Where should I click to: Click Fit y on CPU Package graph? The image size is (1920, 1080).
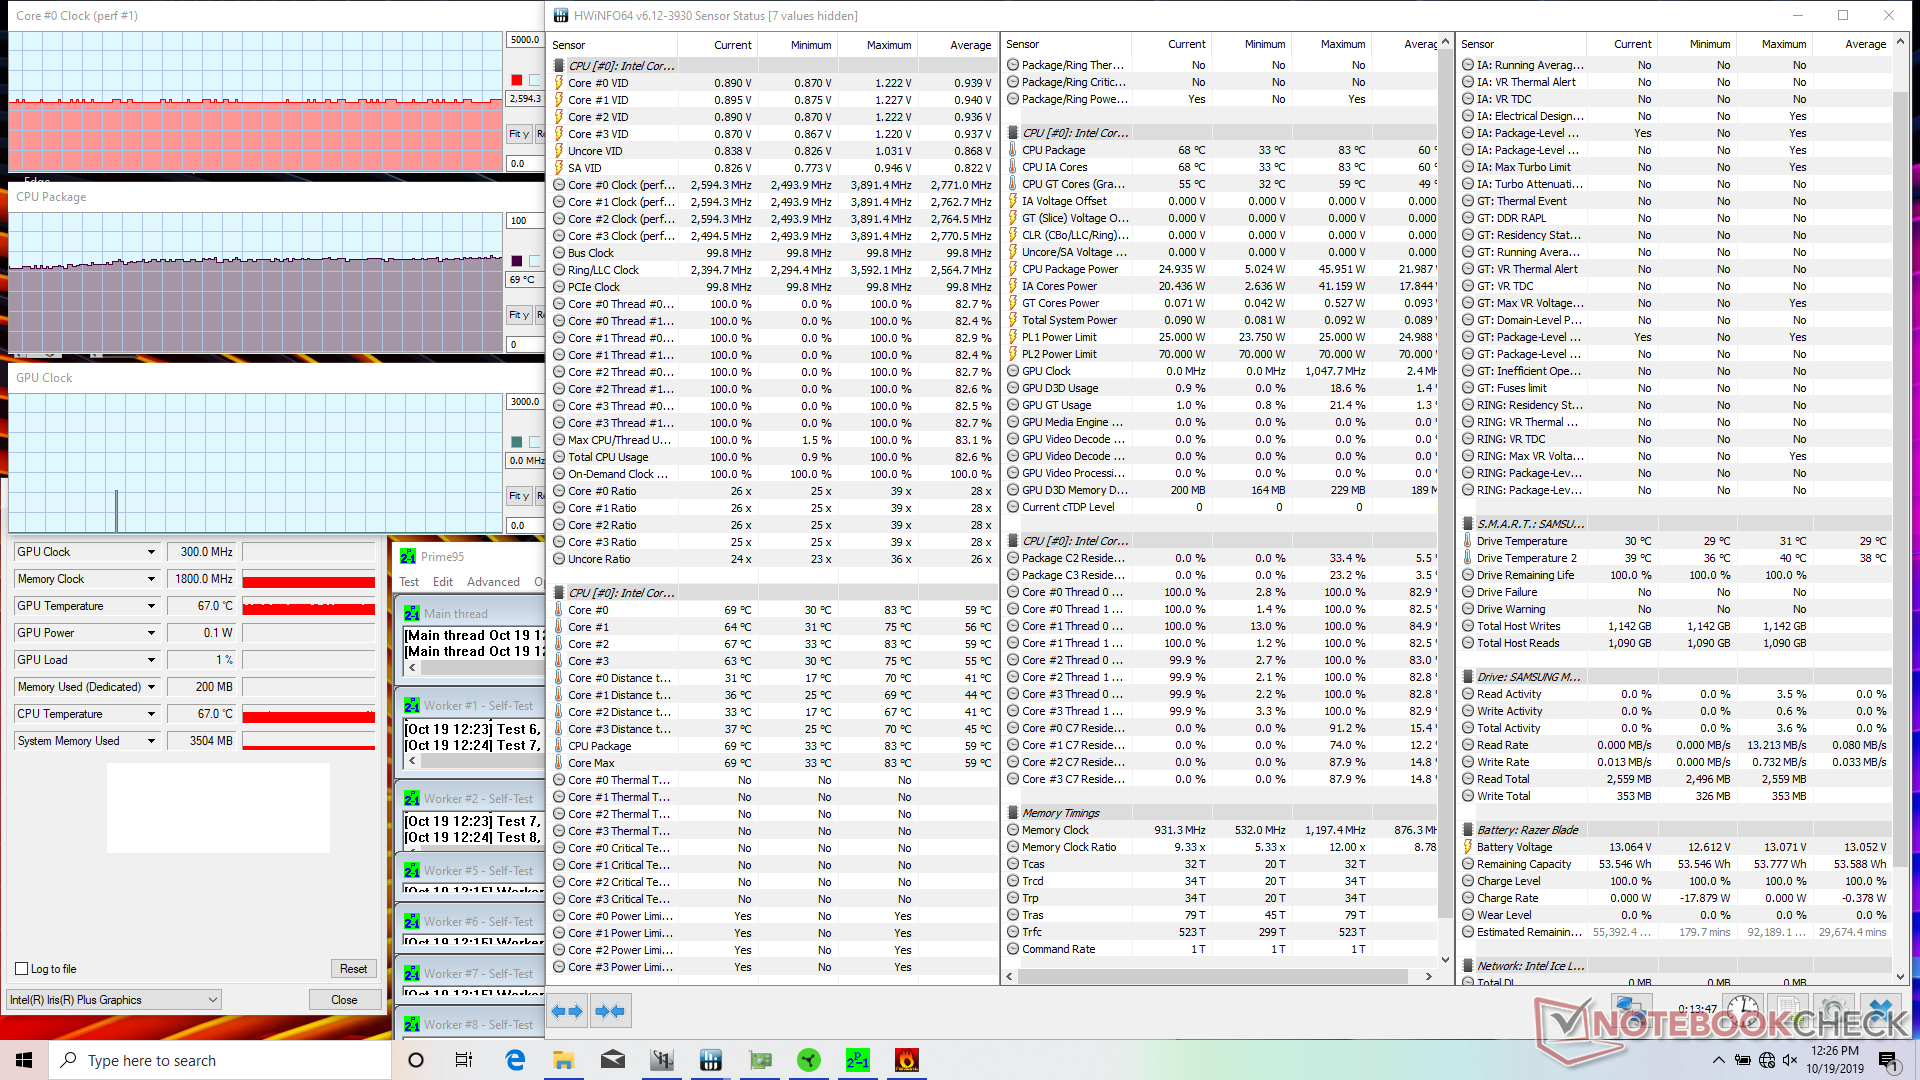pos(518,315)
